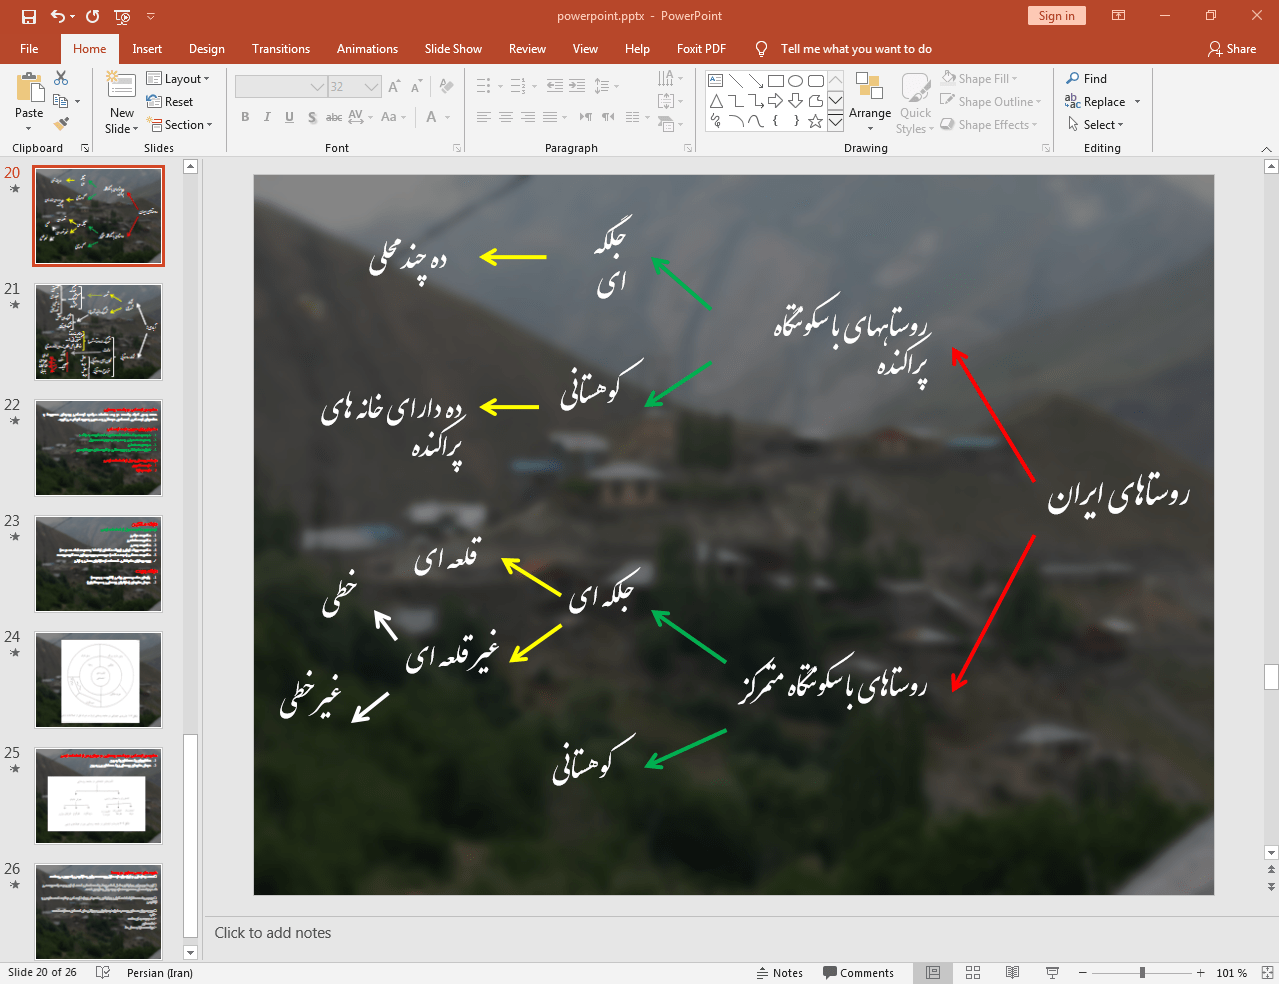Toggle text Shadow formatting
This screenshot has height=984, width=1279.
pyautogui.click(x=312, y=117)
